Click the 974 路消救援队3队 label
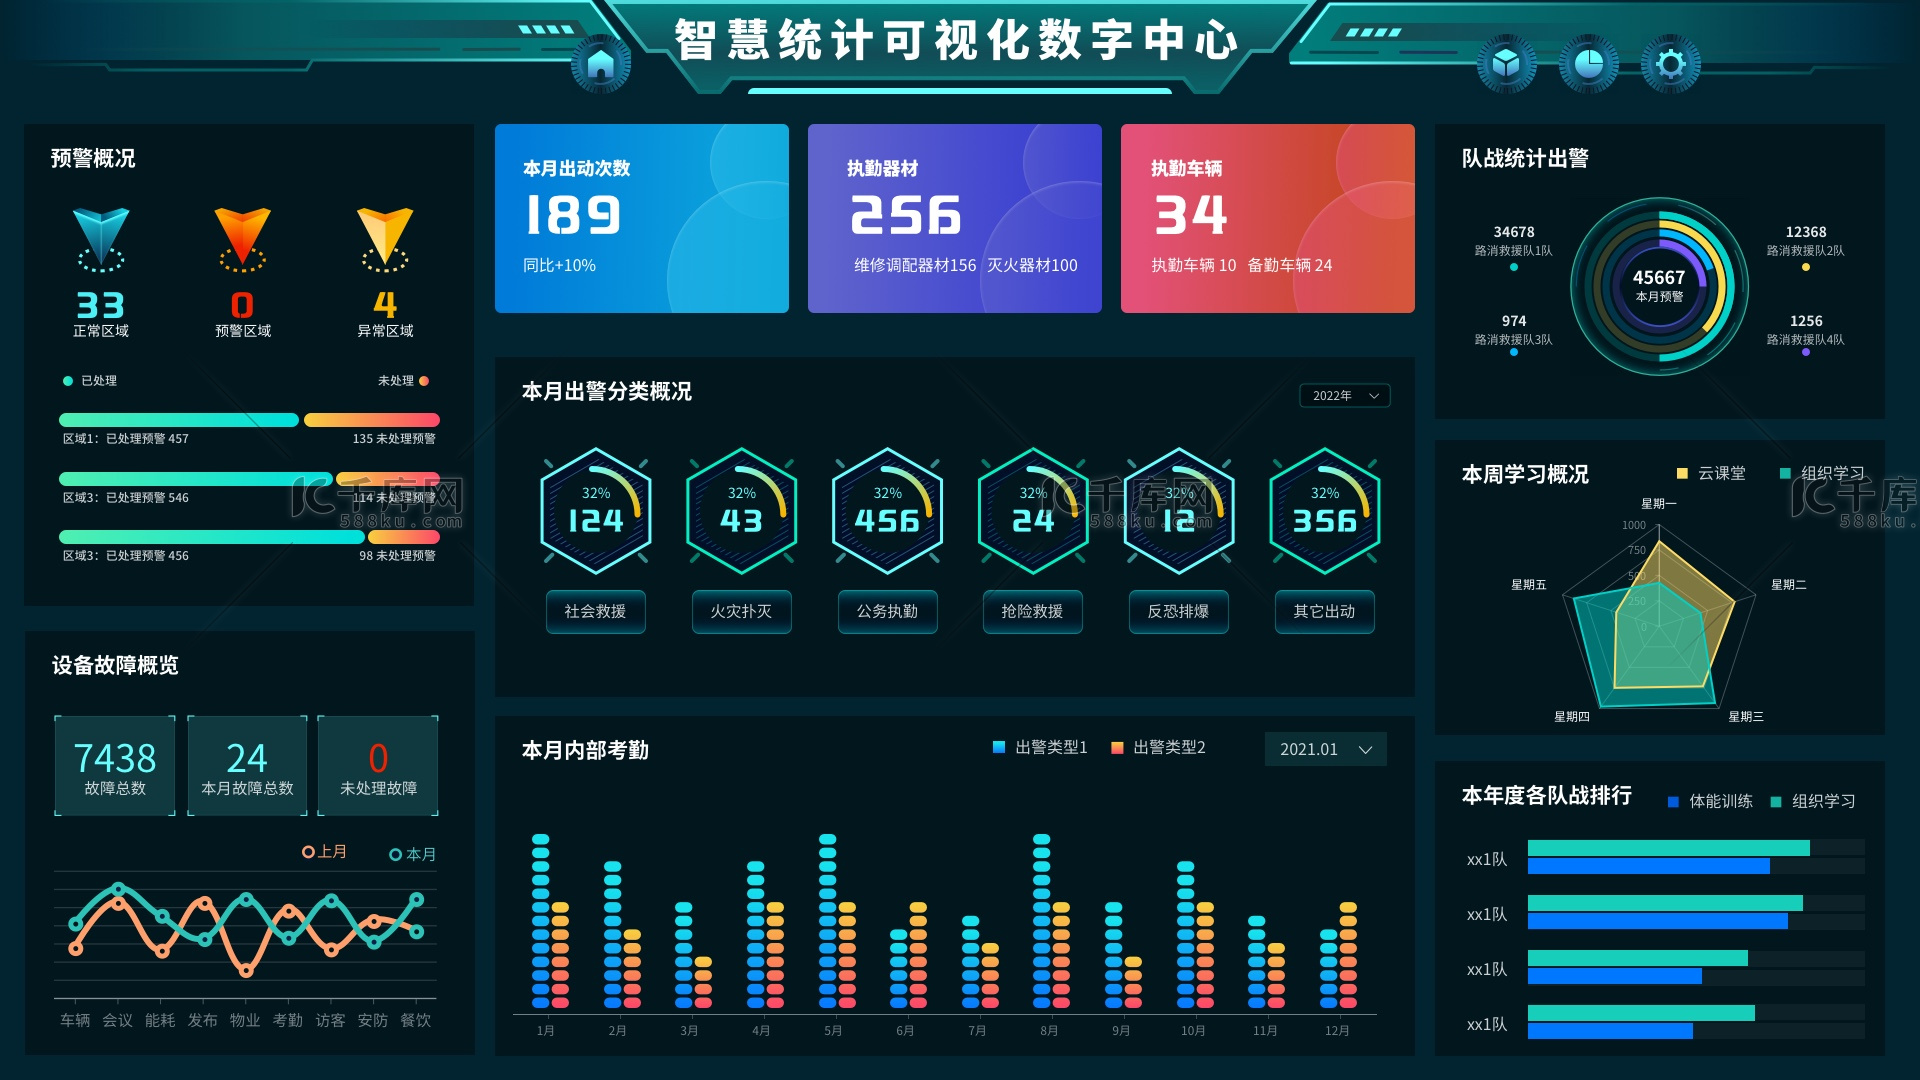This screenshot has width=1920, height=1080. pyautogui.click(x=1514, y=330)
